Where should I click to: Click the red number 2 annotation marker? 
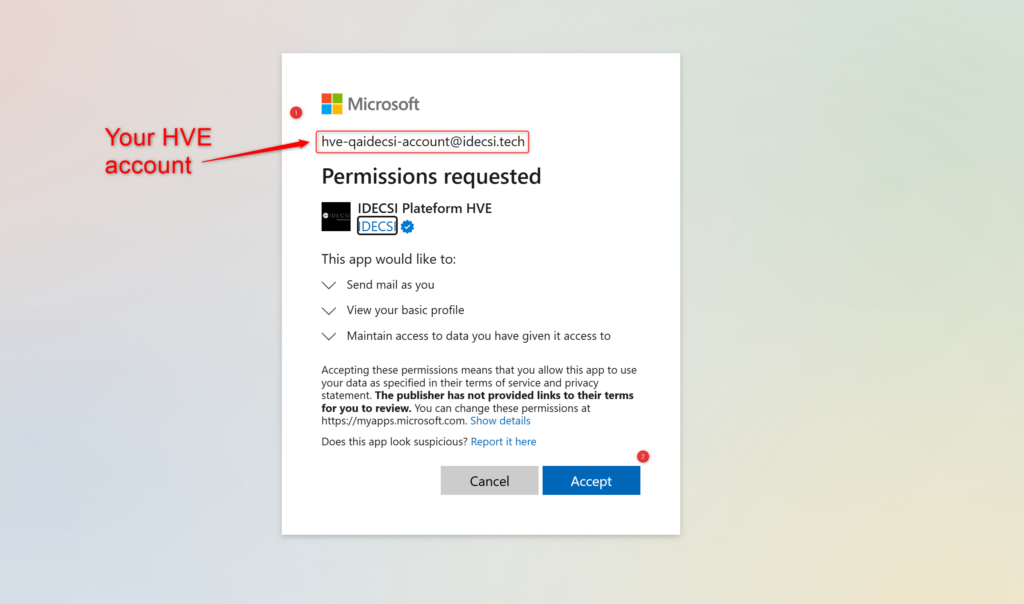coord(643,456)
